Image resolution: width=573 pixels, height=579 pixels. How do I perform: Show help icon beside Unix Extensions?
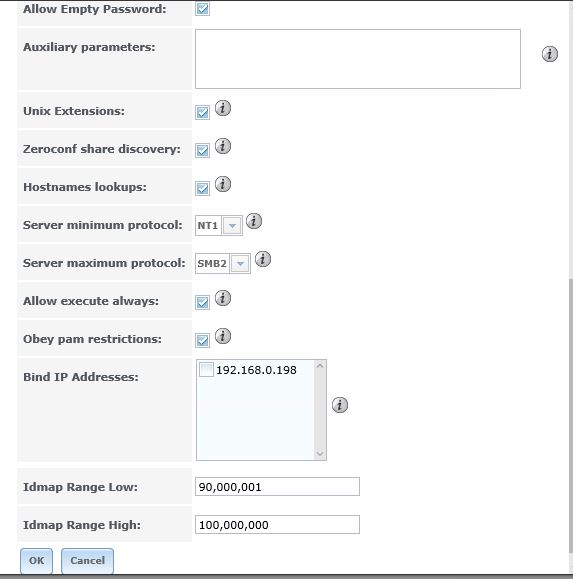point(223,108)
